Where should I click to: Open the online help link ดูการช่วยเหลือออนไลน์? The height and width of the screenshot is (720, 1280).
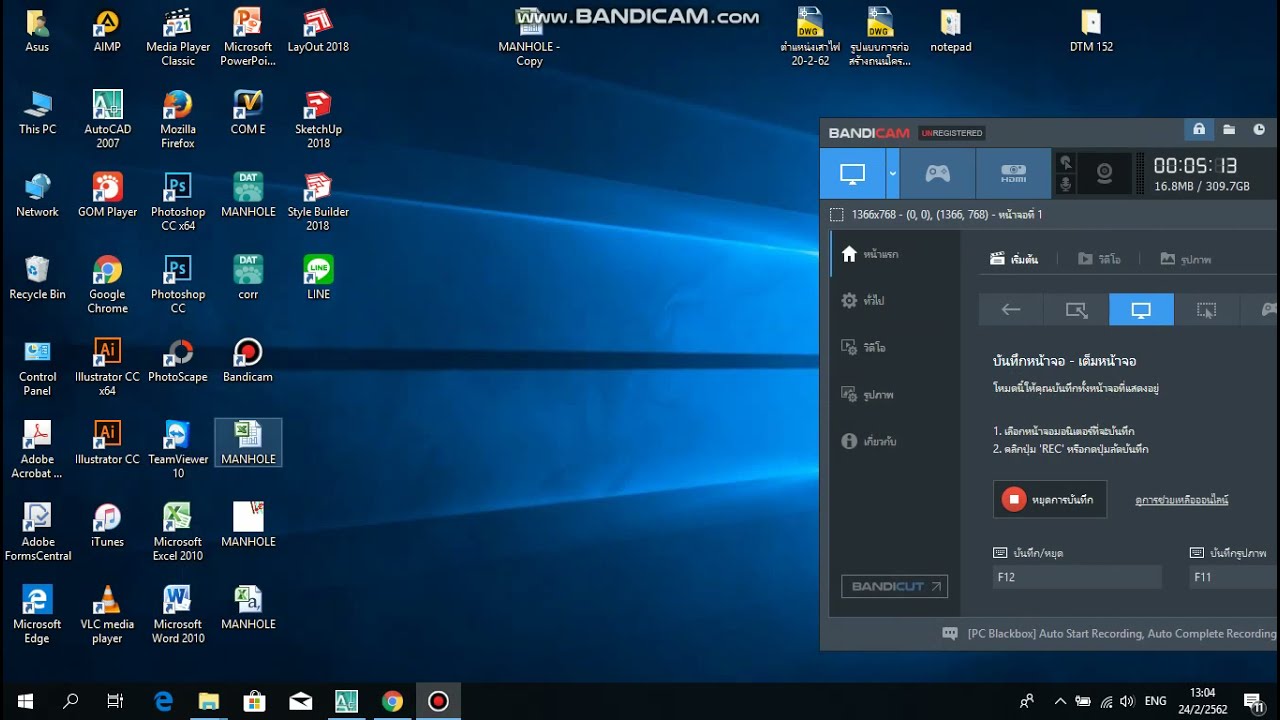(1181, 500)
